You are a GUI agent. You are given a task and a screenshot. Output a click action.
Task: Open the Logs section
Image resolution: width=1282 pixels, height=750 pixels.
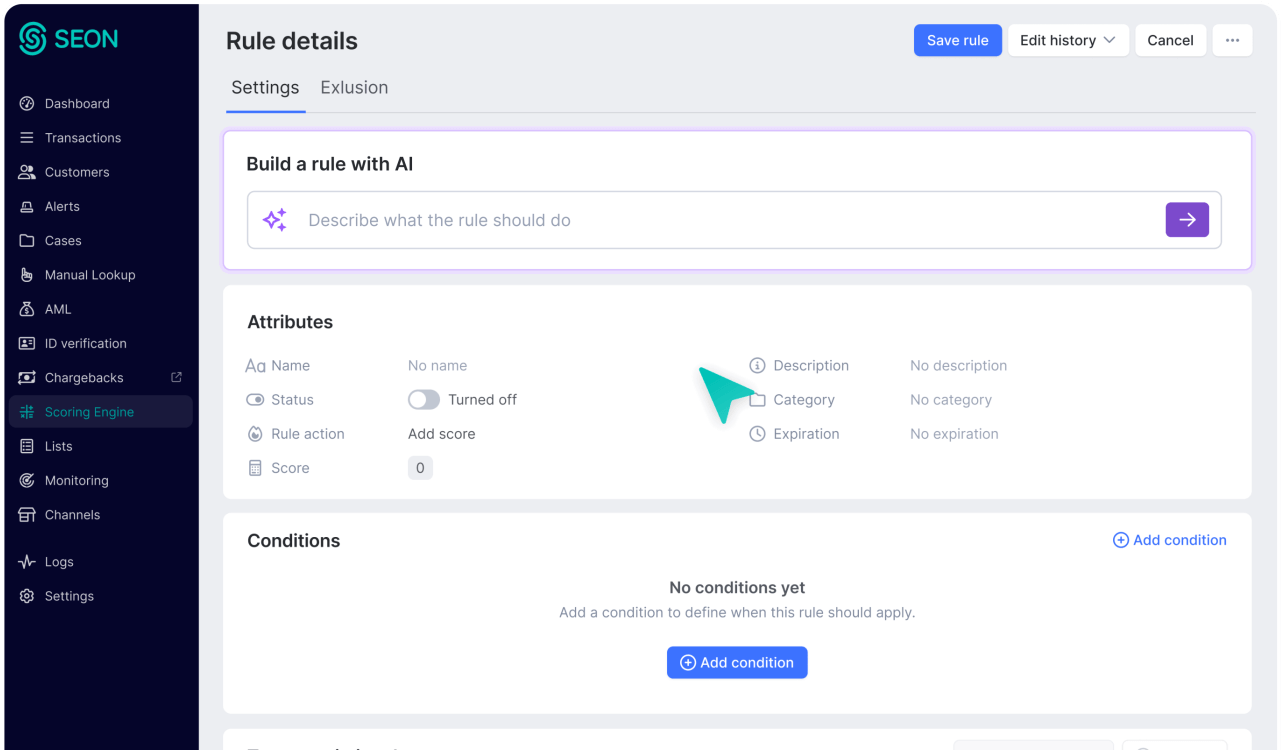pyautogui.click(x=58, y=562)
